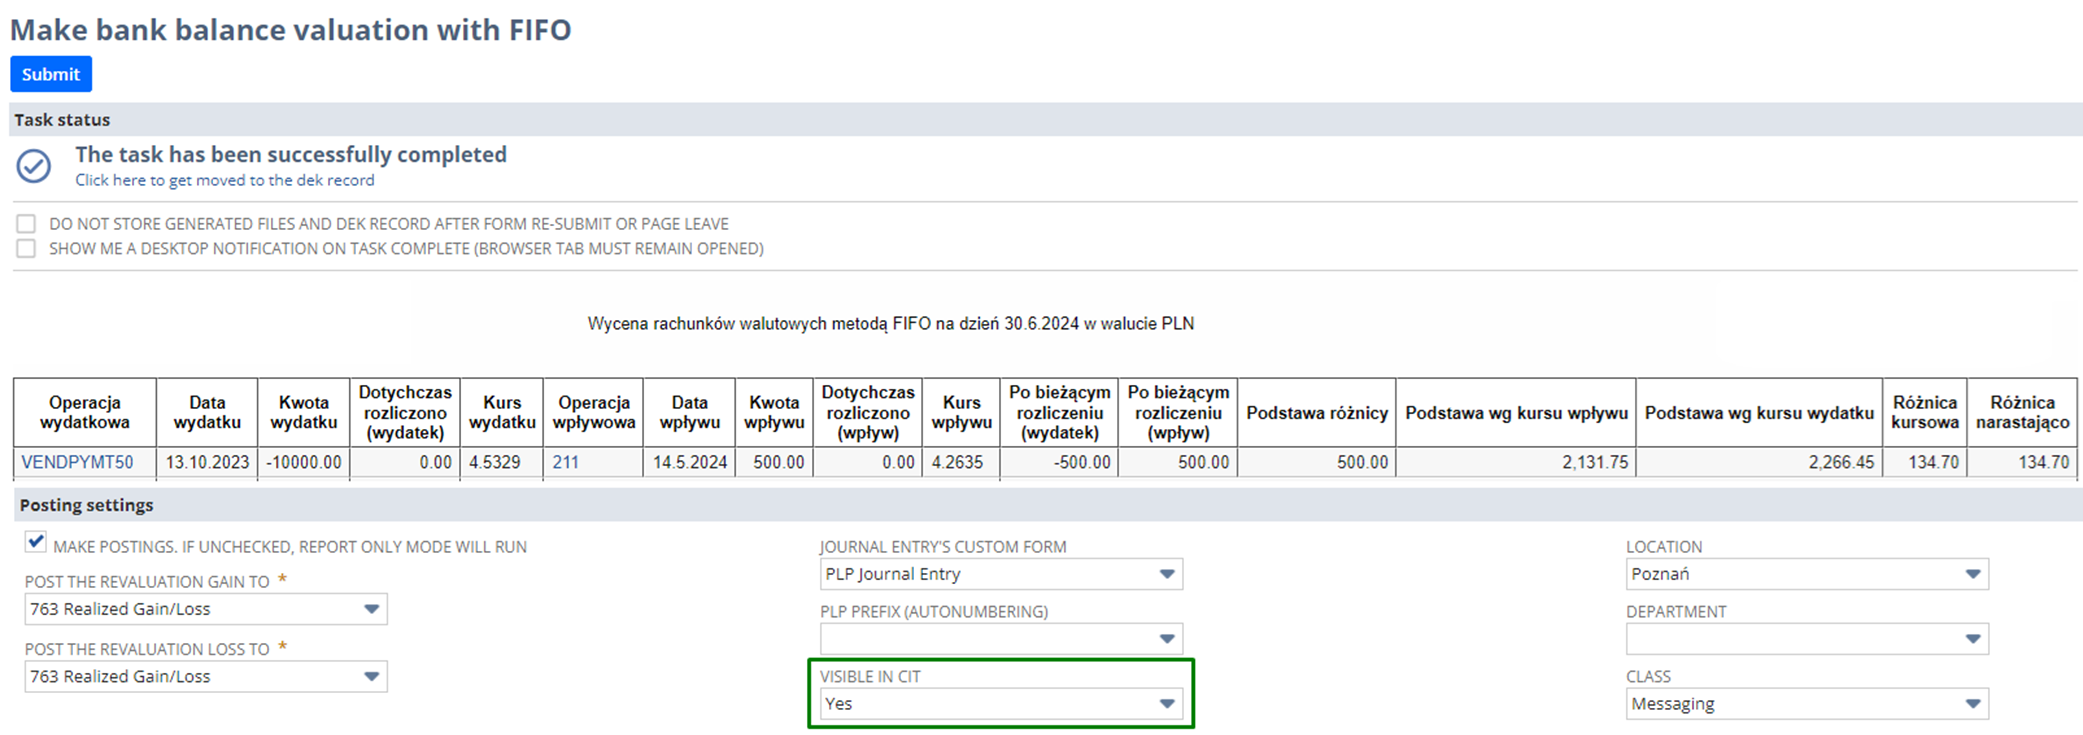Click the Task status section header
2083x735 pixels.
click(x=62, y=120)
